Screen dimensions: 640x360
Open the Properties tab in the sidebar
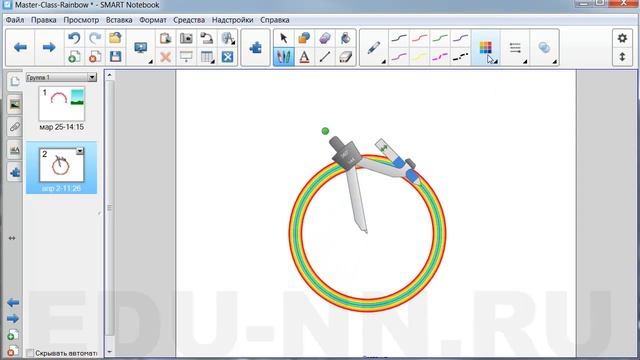(15, 150)
